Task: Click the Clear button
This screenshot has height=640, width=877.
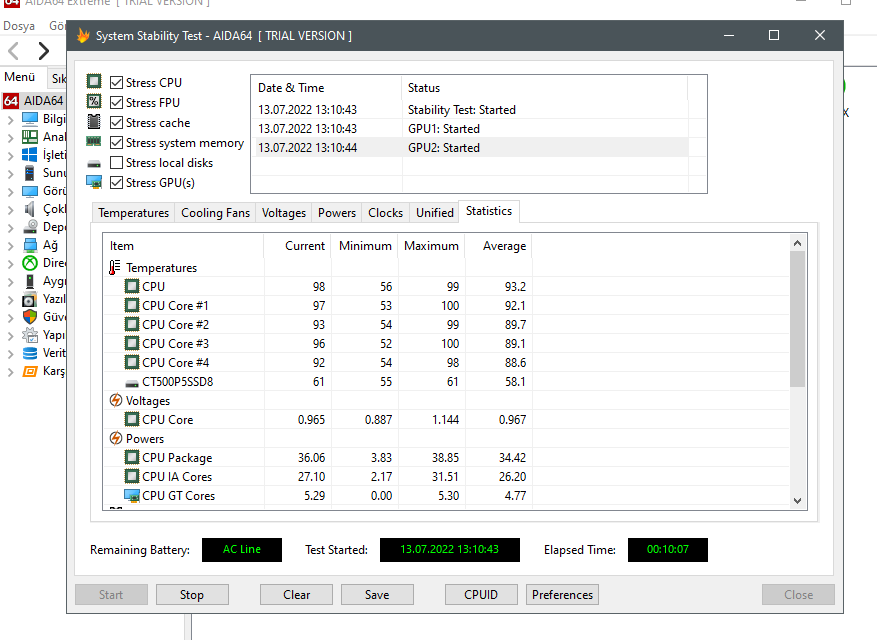Action: (x=296, y=595)
